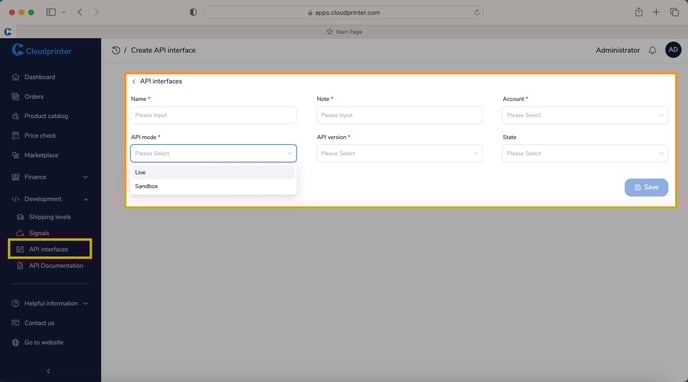This screenshot has height=382, width=688.
Task: Go back with Safari back arrow
Action: tap(80, 12)
